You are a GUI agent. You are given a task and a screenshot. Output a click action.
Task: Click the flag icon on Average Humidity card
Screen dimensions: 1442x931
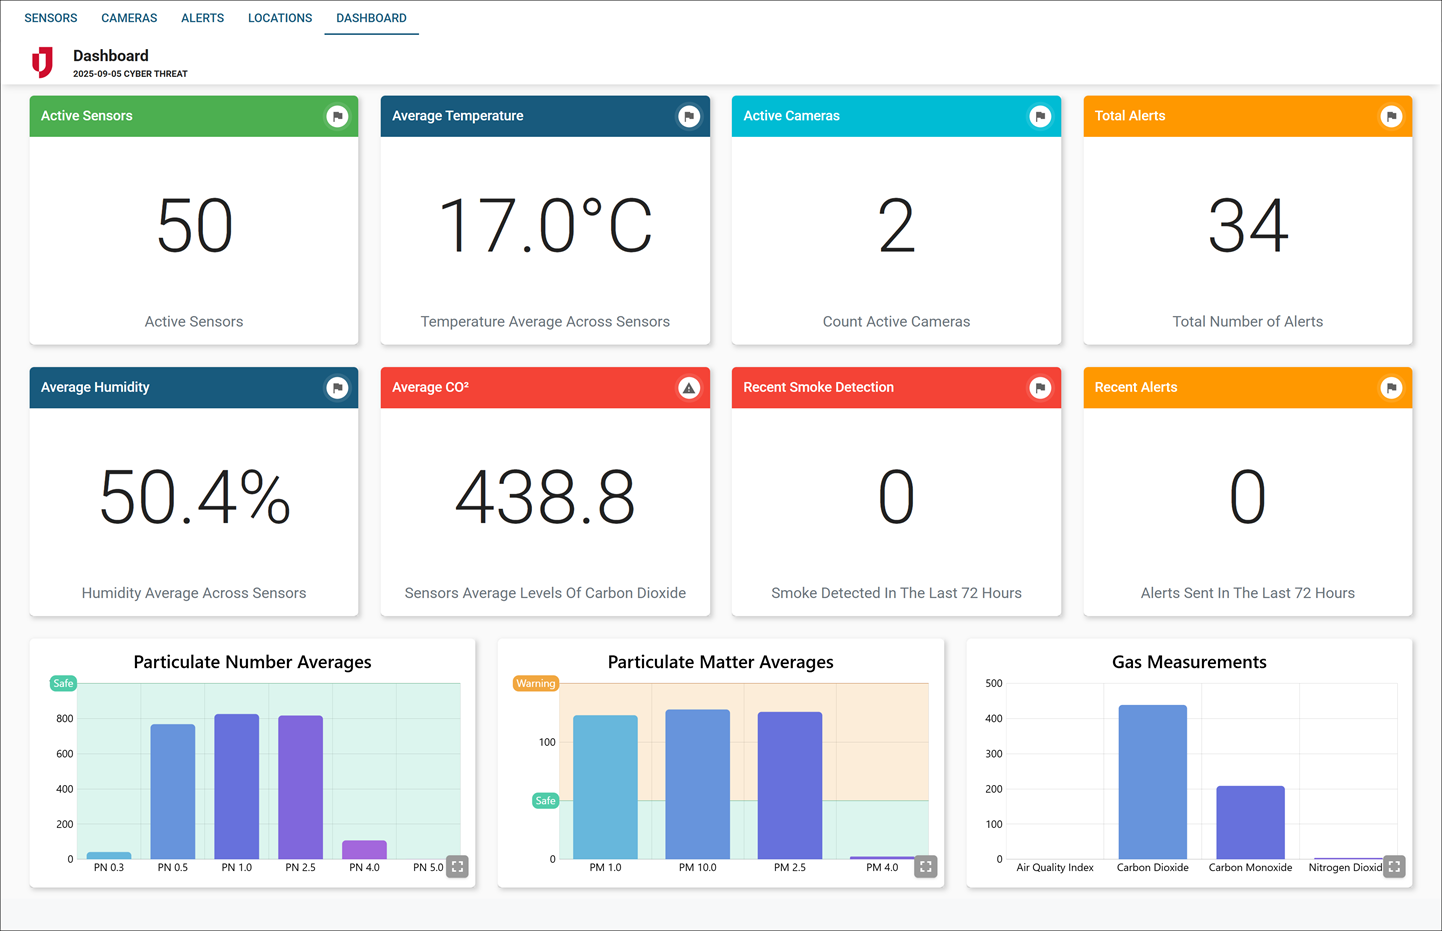(337, 388)
